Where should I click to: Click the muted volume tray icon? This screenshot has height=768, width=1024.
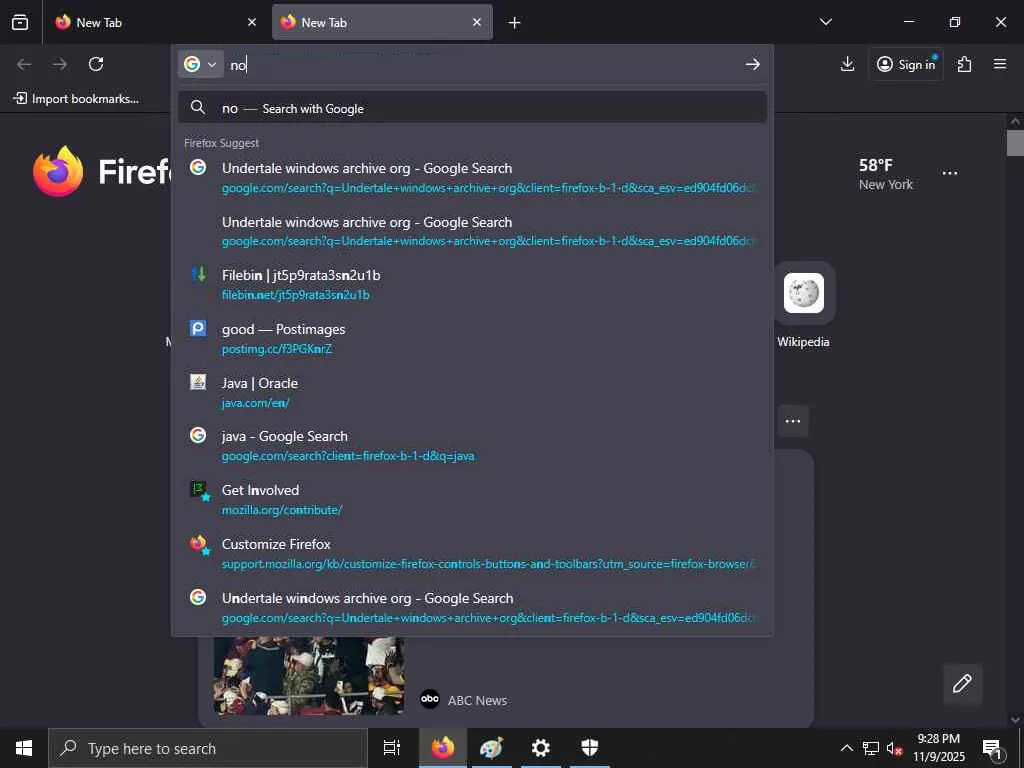[894, 748]
